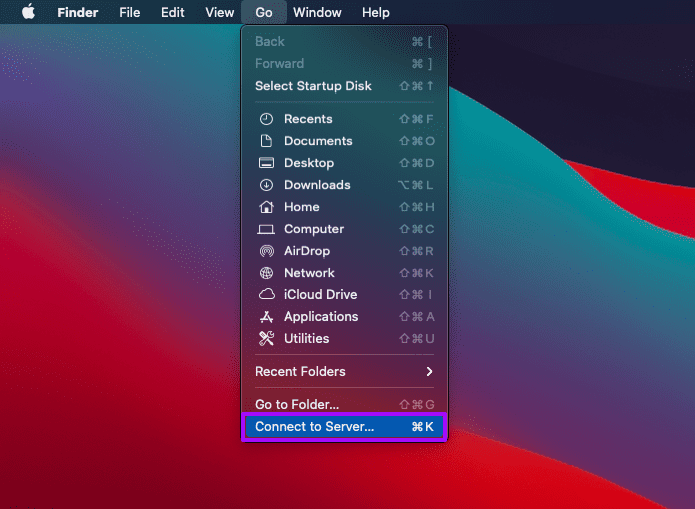The image size is (695, 509).
Task: Select Go to Folder… entry
Action: [x=344, y=404]
